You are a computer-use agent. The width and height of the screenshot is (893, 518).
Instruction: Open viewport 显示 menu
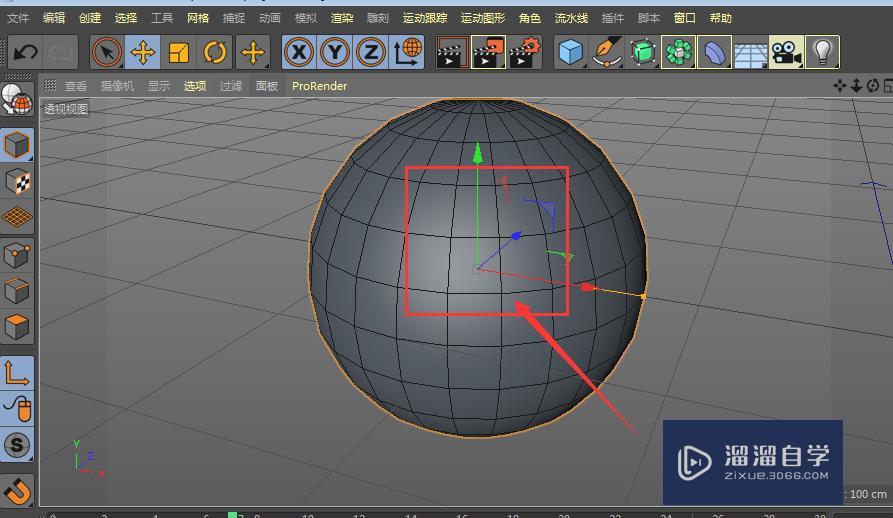coord(159,86)
